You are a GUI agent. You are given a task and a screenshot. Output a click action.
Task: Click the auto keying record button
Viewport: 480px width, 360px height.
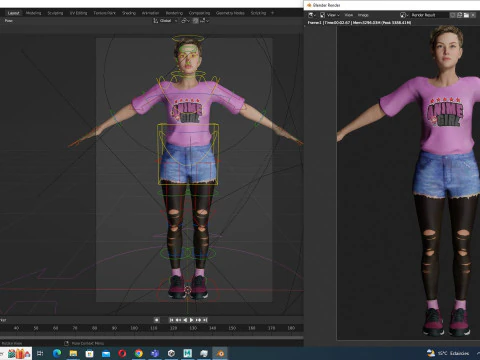click(x=156, y=320)
